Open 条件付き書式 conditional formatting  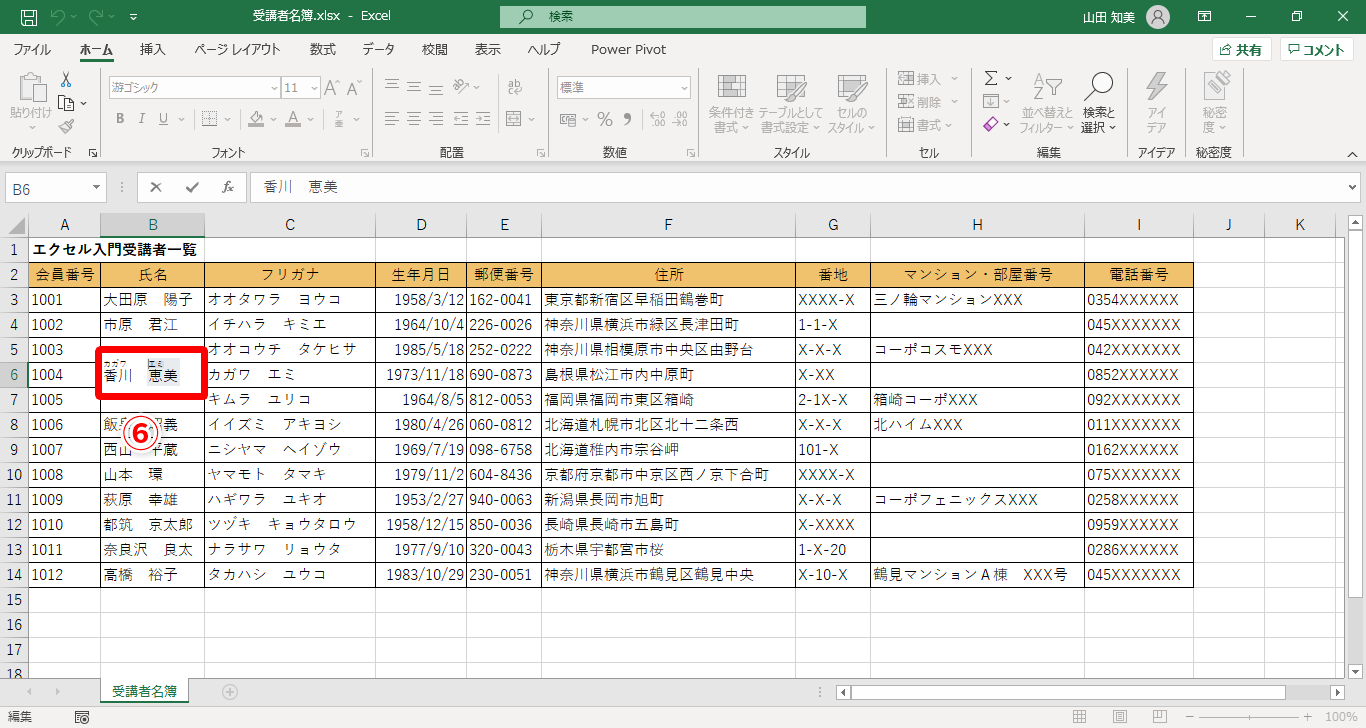pos(731,102)
